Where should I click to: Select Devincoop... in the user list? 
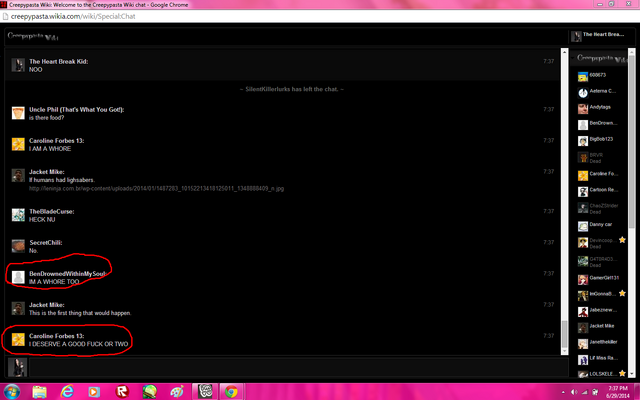(x=599, y=243)
